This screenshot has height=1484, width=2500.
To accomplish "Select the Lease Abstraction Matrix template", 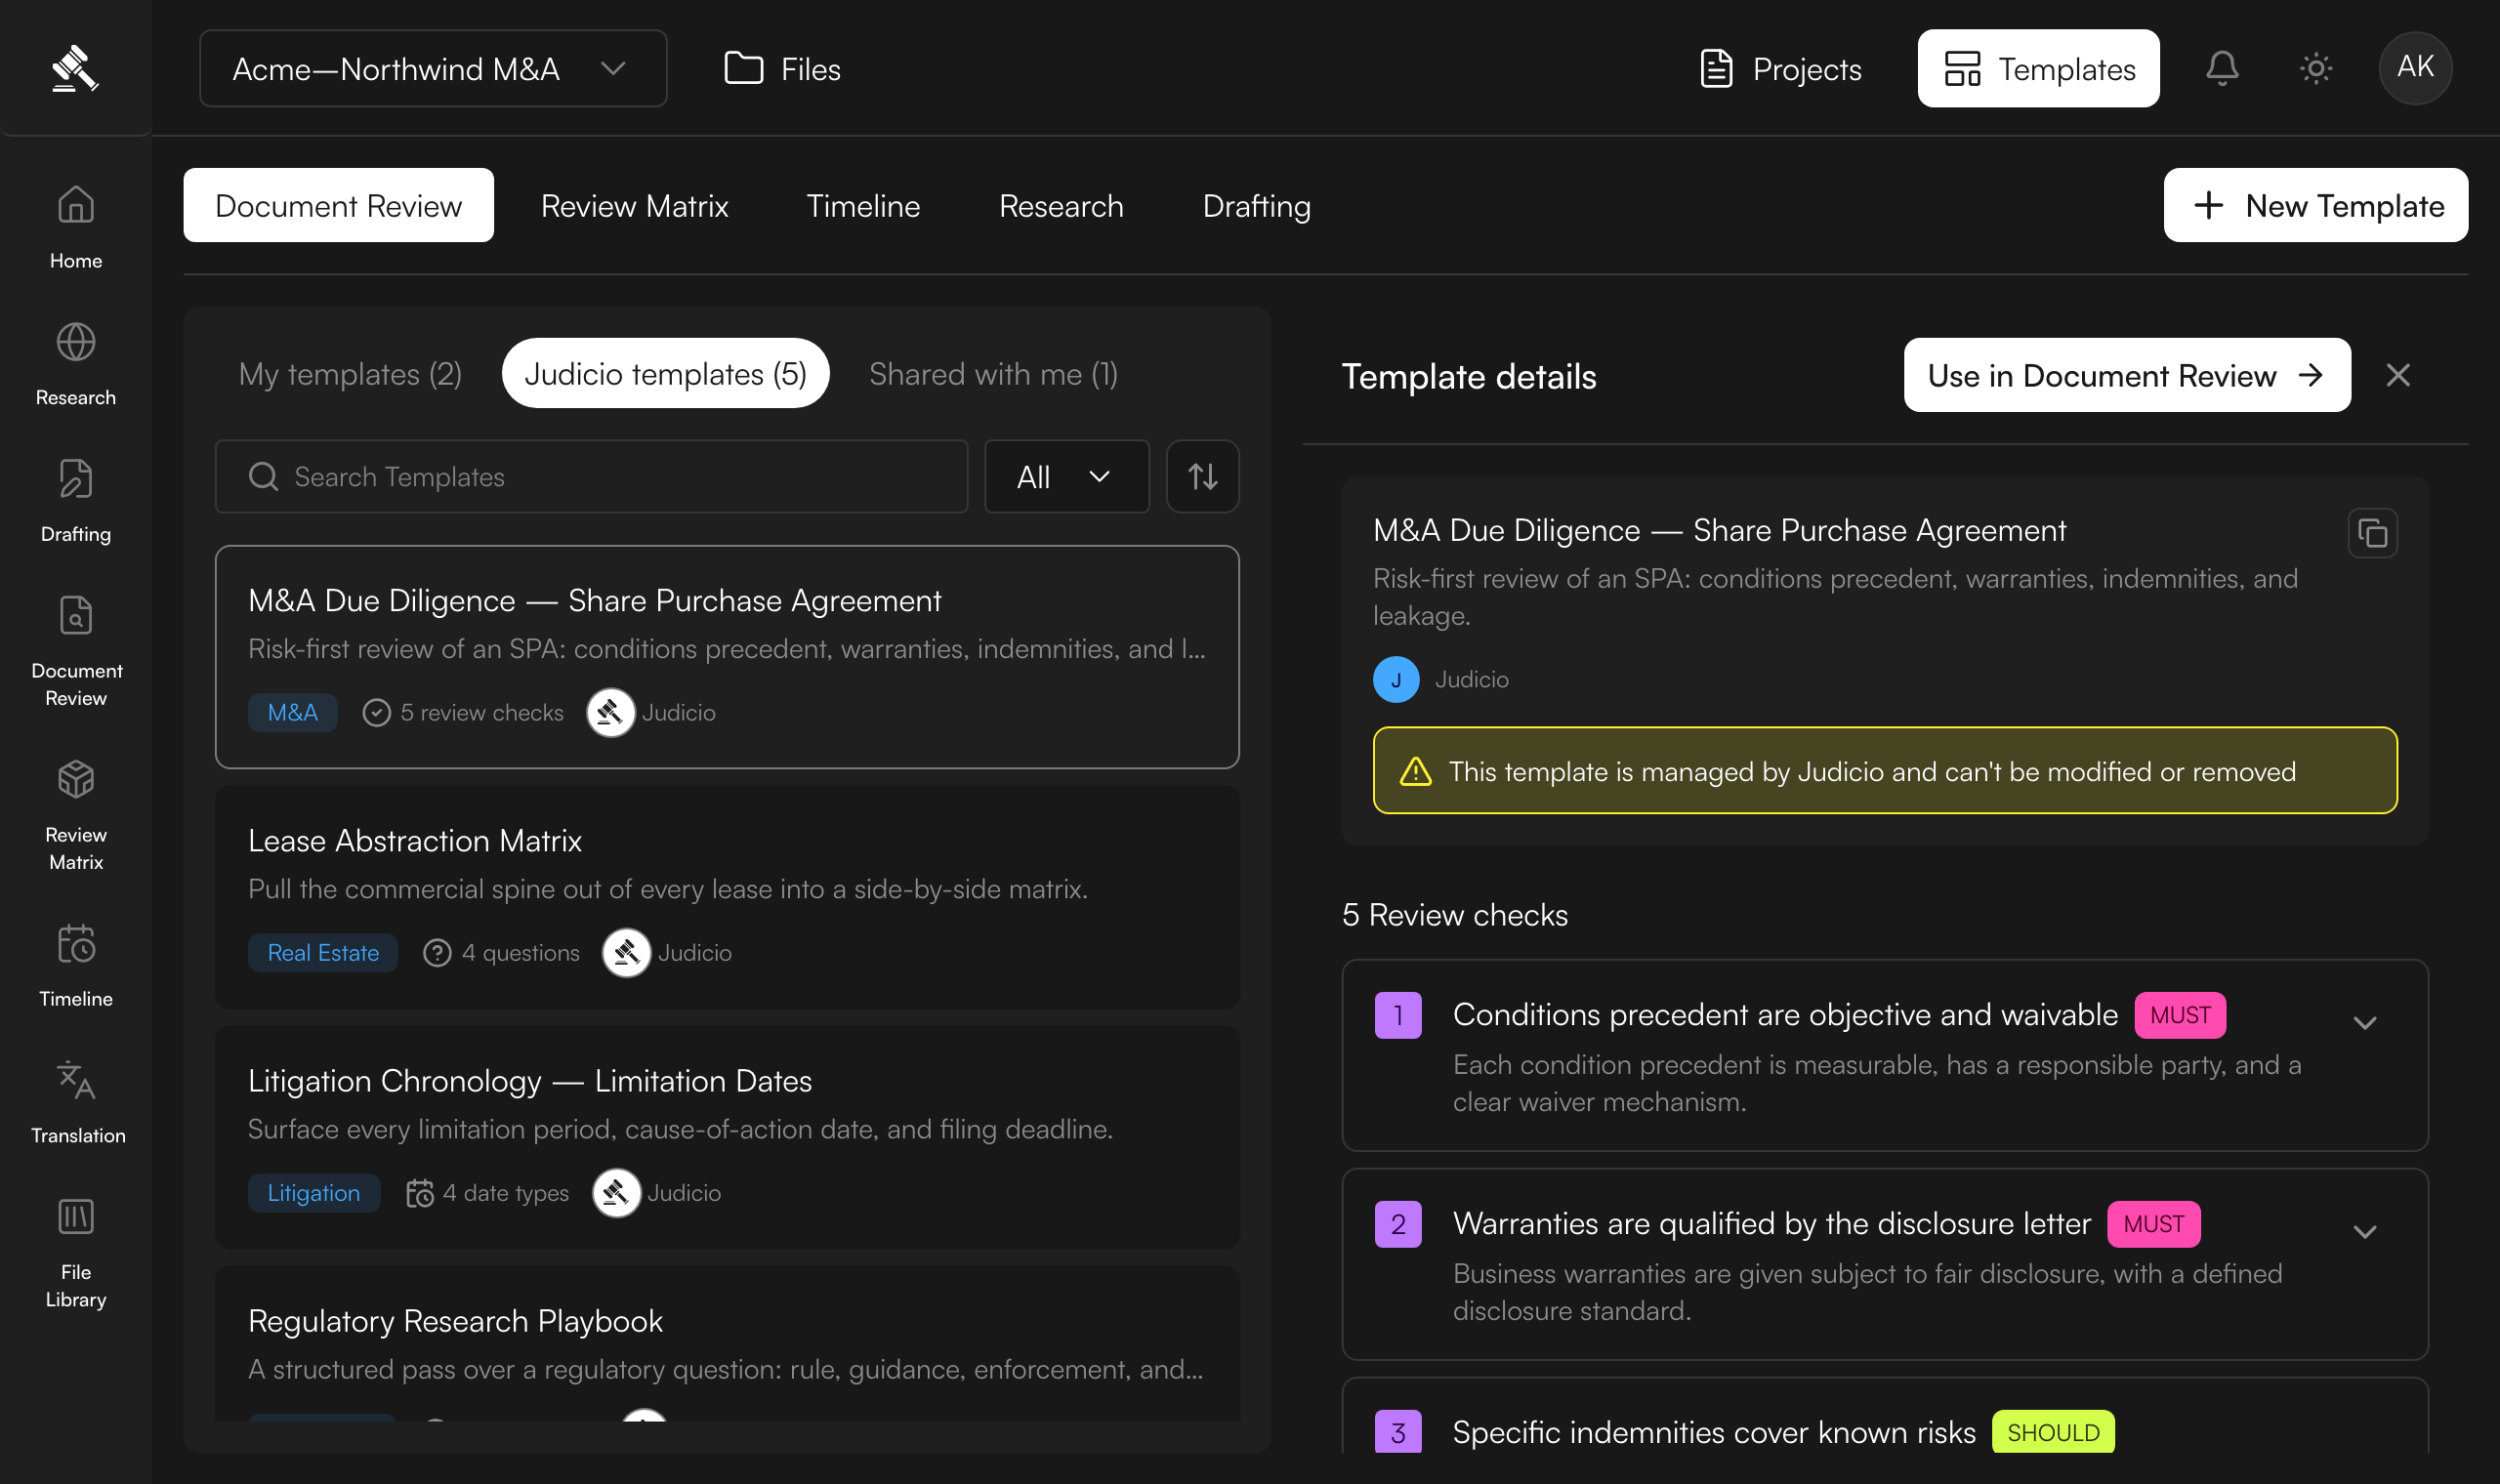I will pyautogui.click(x=726, y=896).
